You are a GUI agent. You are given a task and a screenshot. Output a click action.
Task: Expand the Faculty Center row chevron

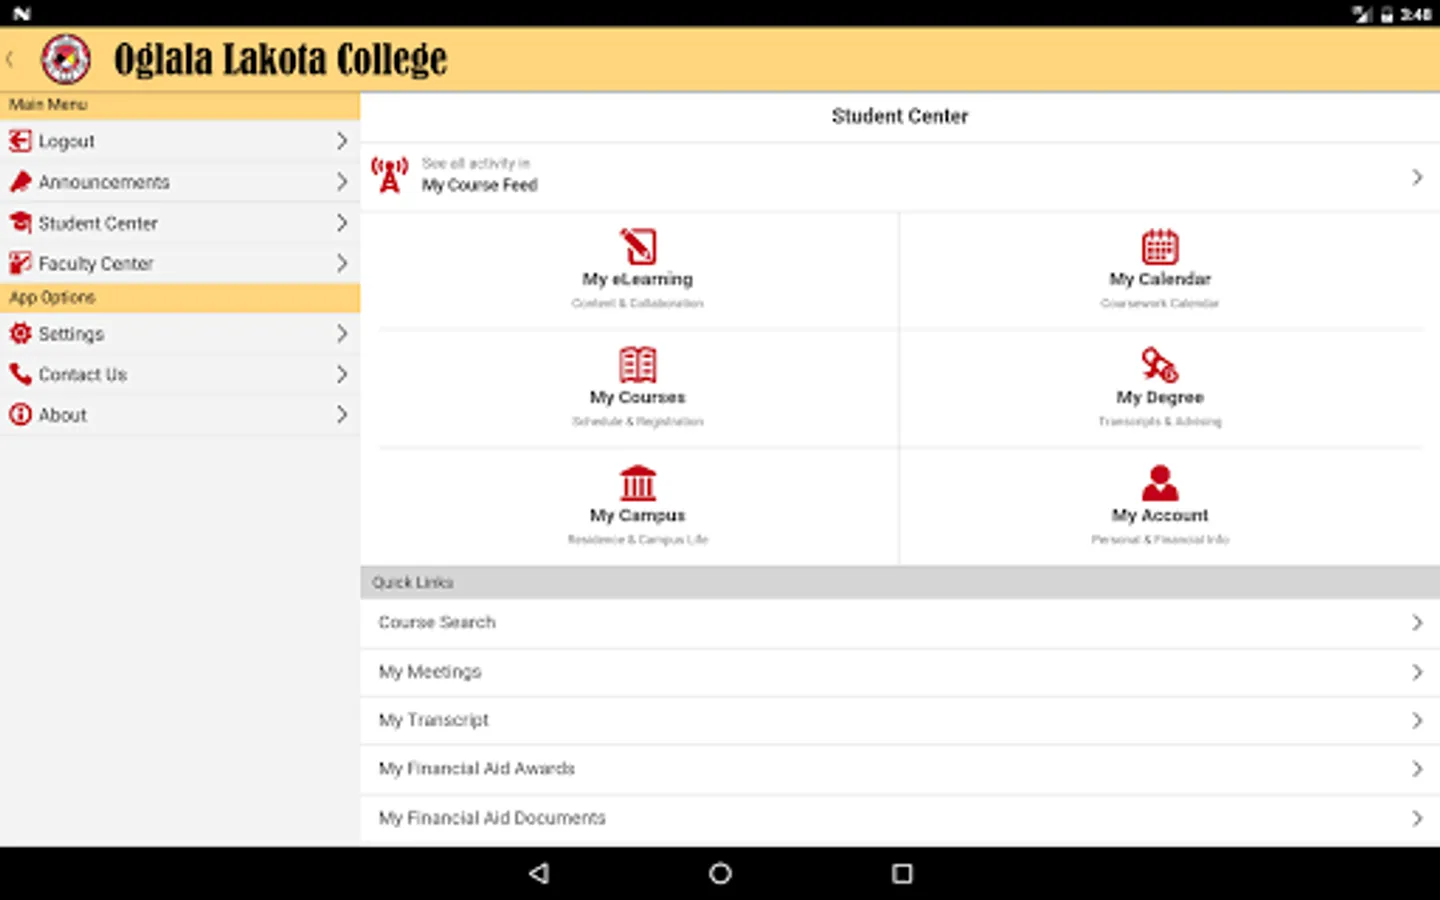(x=342, y=263)
